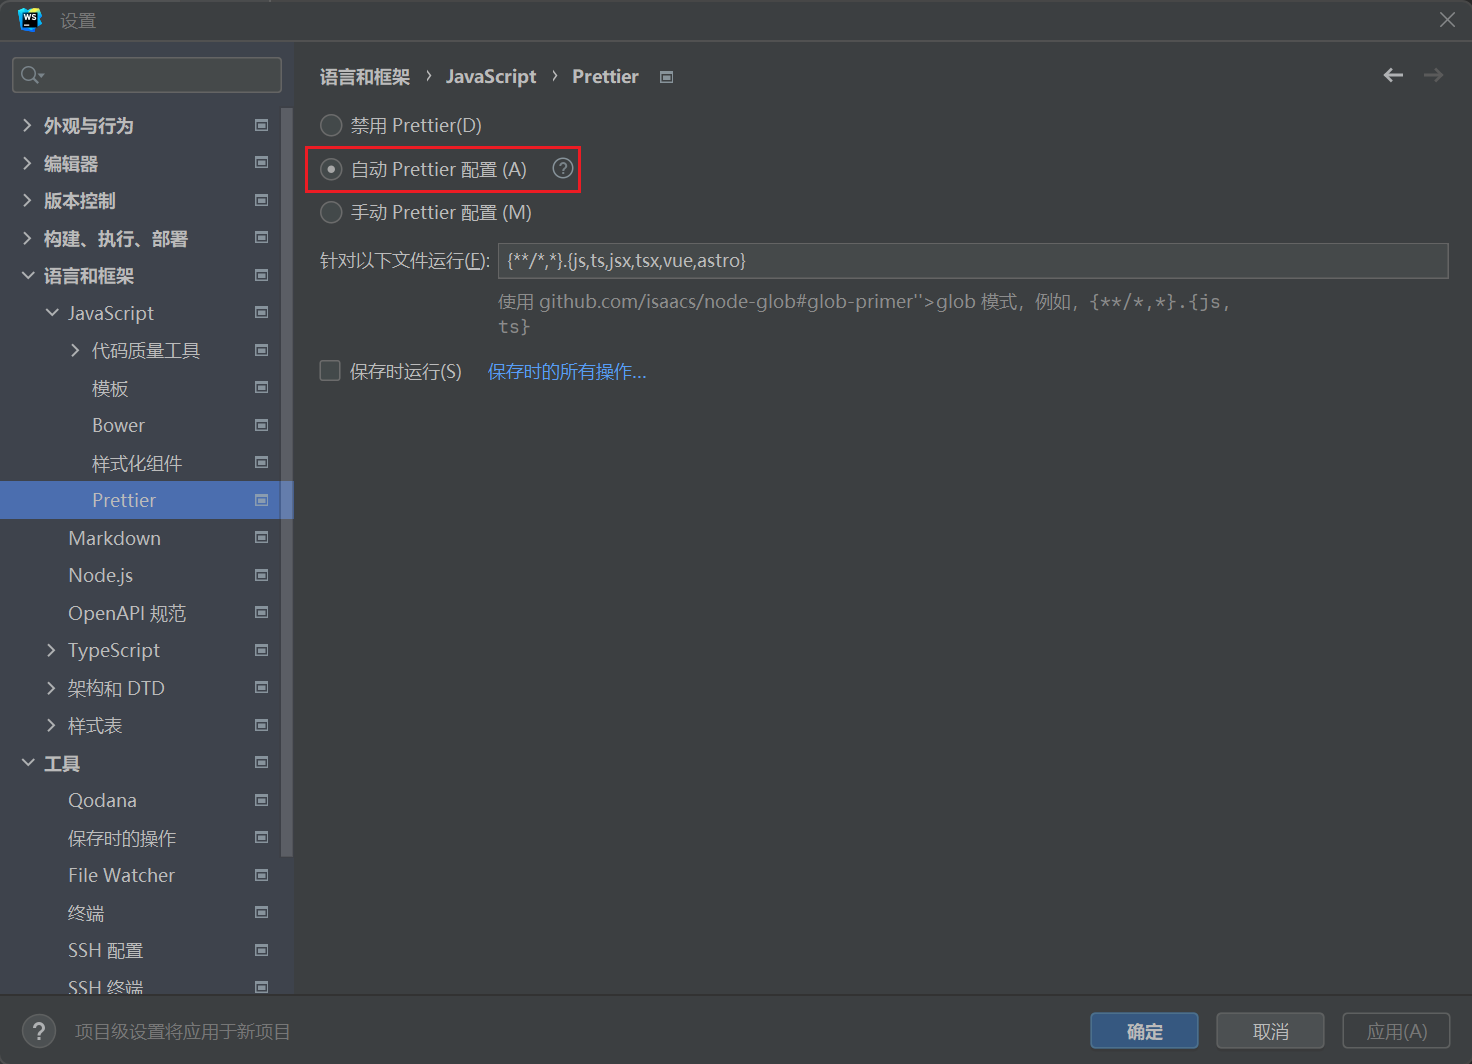The height and width of the screenshot is (1064, 1472).
Task: Open 终端 settings page
Action: (x=86, y=913)
